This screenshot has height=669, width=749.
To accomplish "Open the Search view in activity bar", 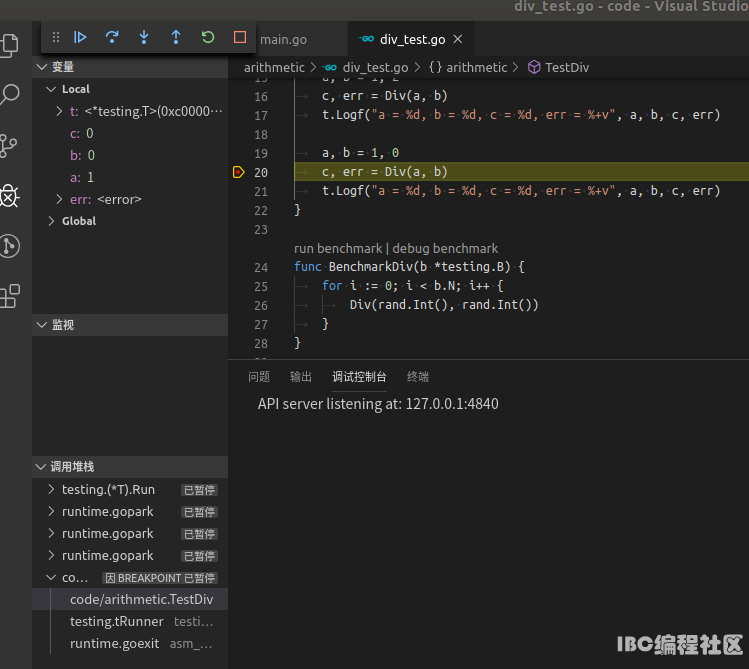I will click(x=10, y=95).
